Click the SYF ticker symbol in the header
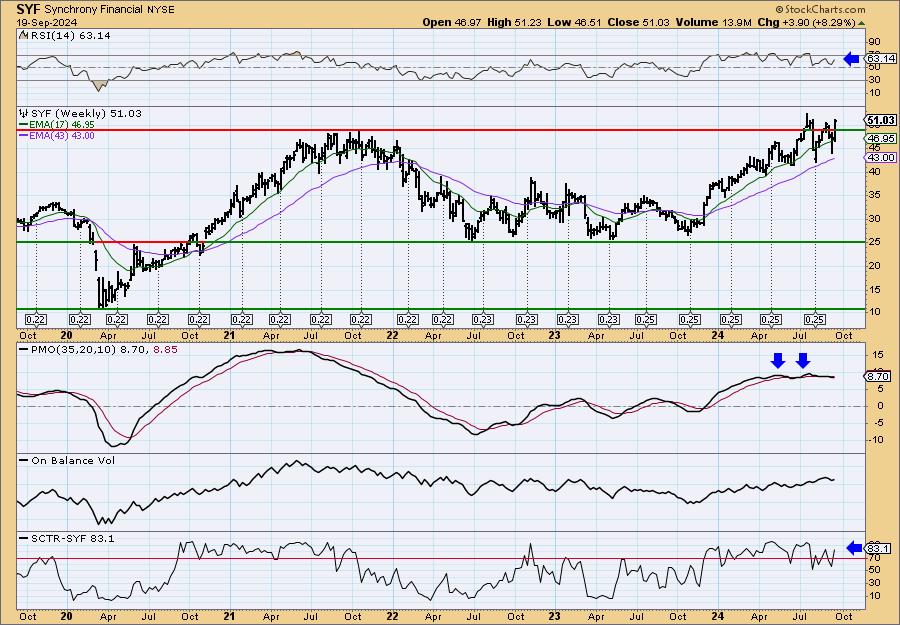The width and height of the screenshot is (900, 625). pyautogui.click(x=29, y=9)
